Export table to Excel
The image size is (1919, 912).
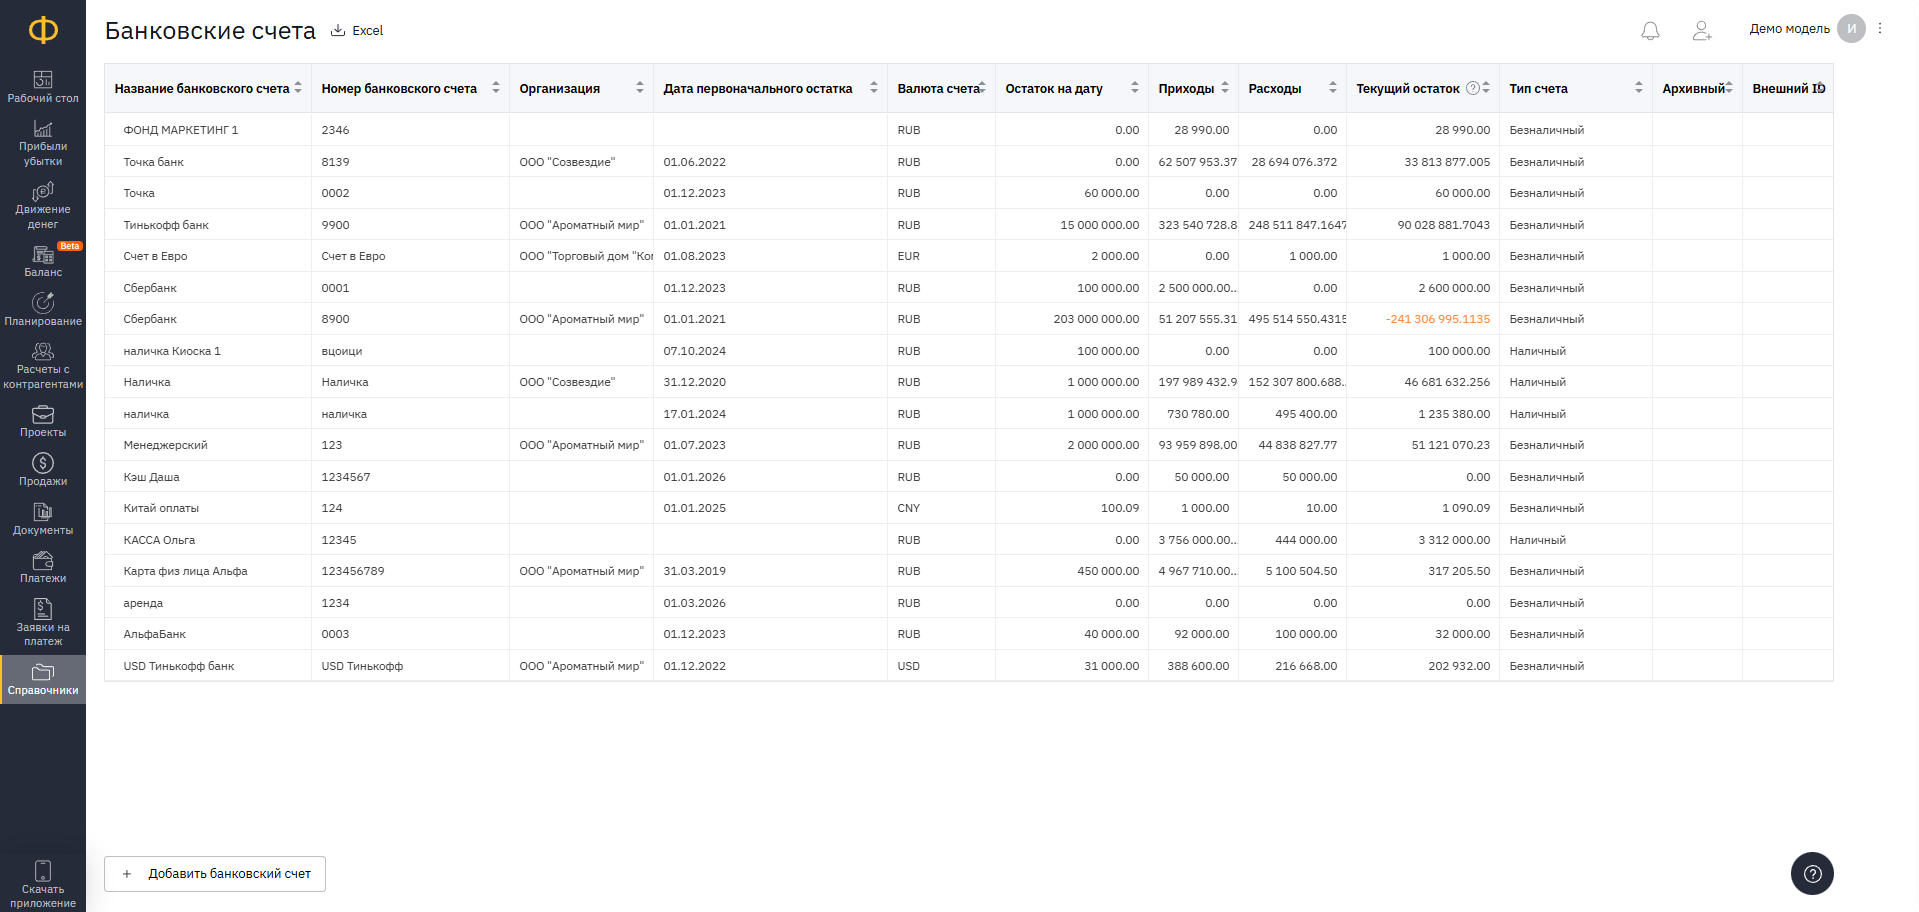(x=357, y=31)
